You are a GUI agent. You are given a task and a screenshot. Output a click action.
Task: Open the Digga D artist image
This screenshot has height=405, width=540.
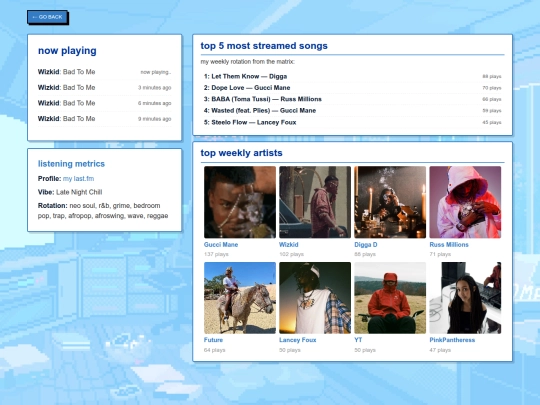[390, 202]
